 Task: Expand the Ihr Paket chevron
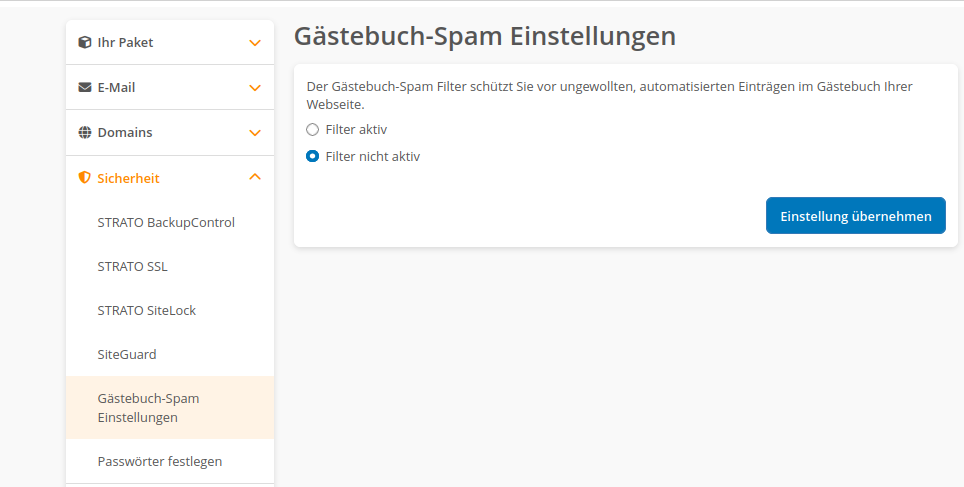coord(255,43)
